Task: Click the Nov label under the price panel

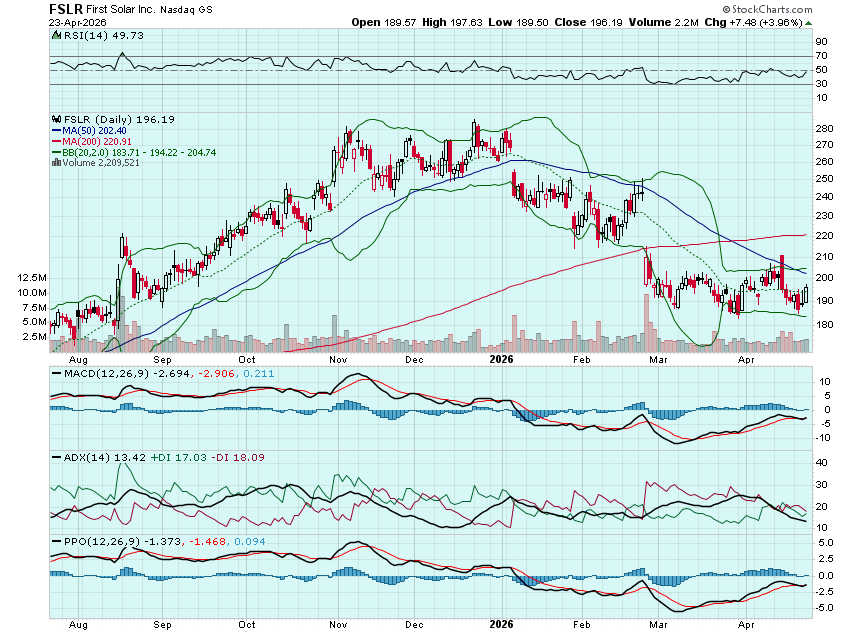Action: [338, 358]
